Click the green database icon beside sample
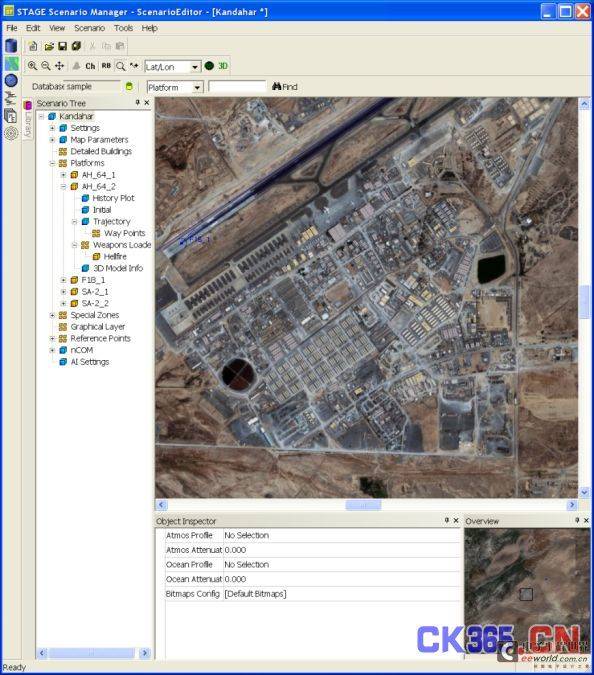594x675 pixels. pos(129,87)
